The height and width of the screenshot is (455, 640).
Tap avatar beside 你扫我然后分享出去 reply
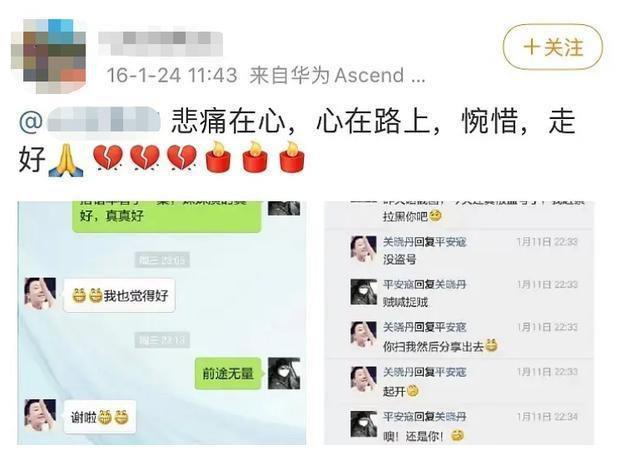click(363, 334)
